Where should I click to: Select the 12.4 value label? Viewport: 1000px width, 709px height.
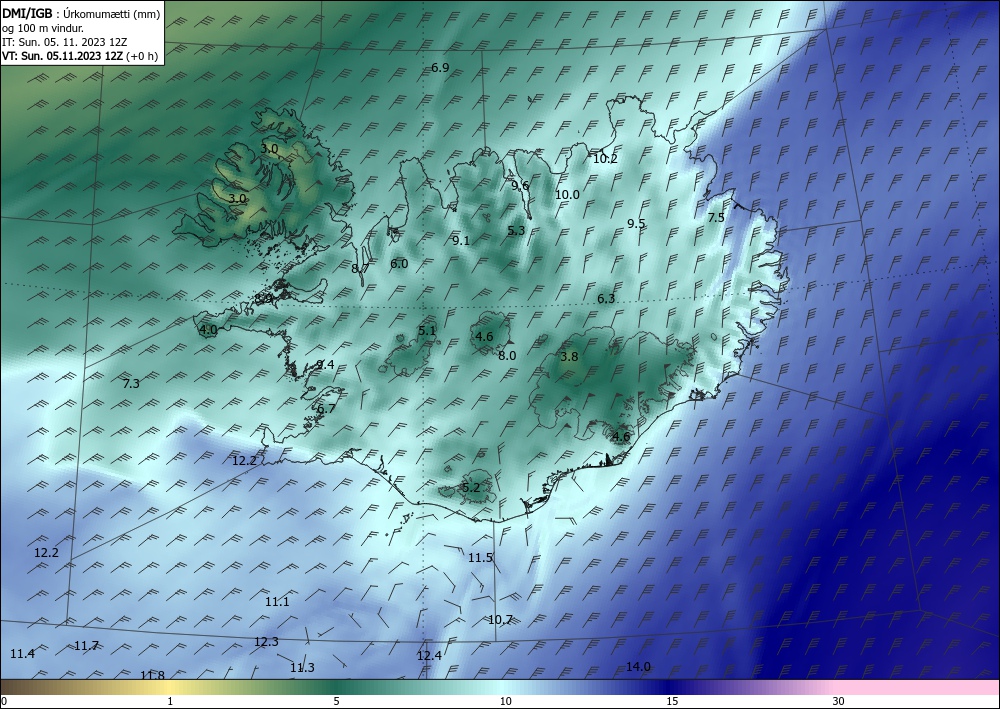click(429, 655)
